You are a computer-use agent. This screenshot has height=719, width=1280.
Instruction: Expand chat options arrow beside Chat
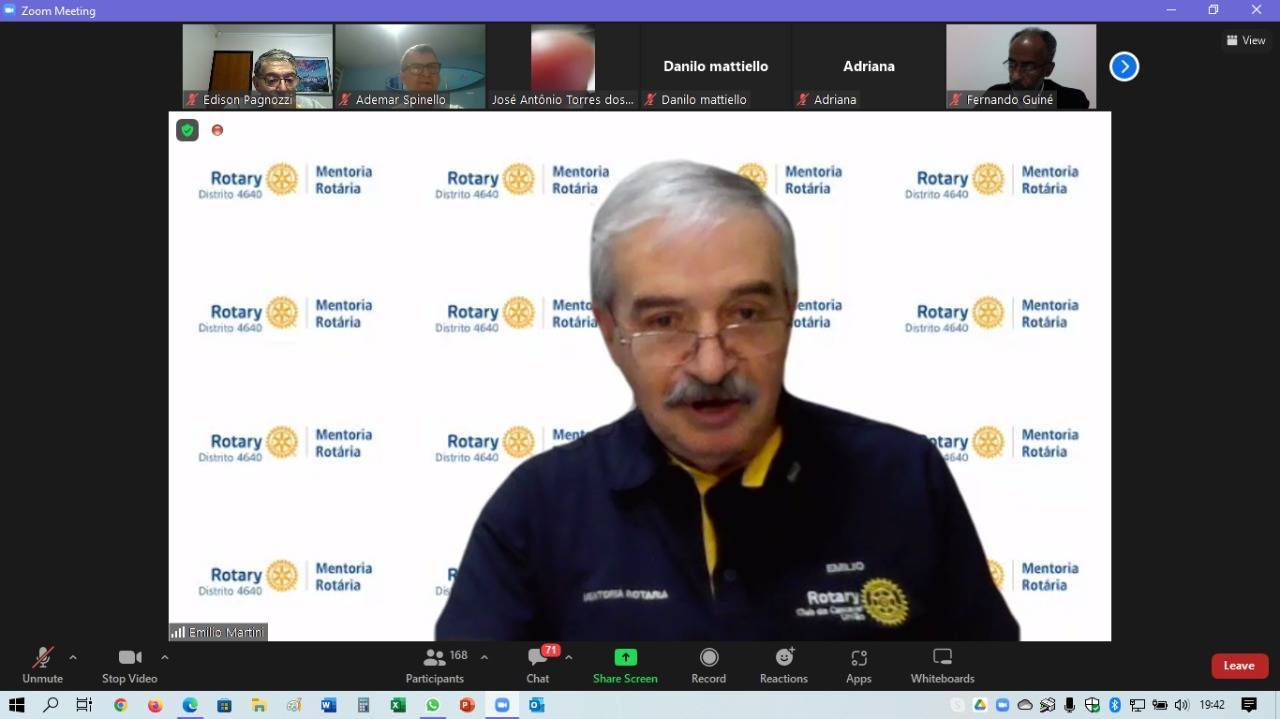[x=569, y=657]
